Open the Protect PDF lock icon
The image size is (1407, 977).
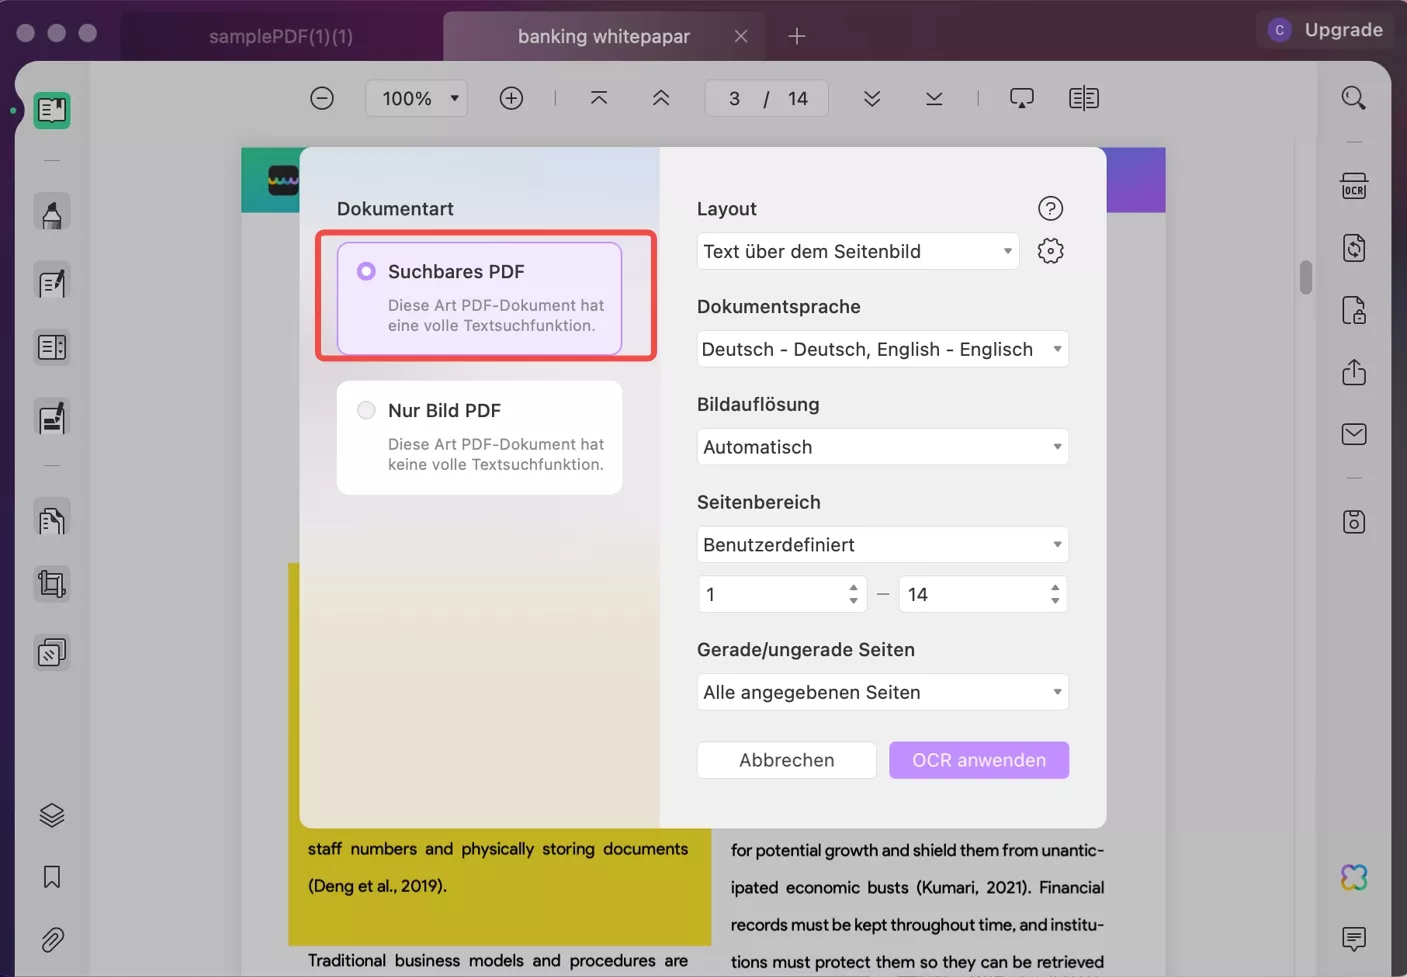pos(1354,310)
